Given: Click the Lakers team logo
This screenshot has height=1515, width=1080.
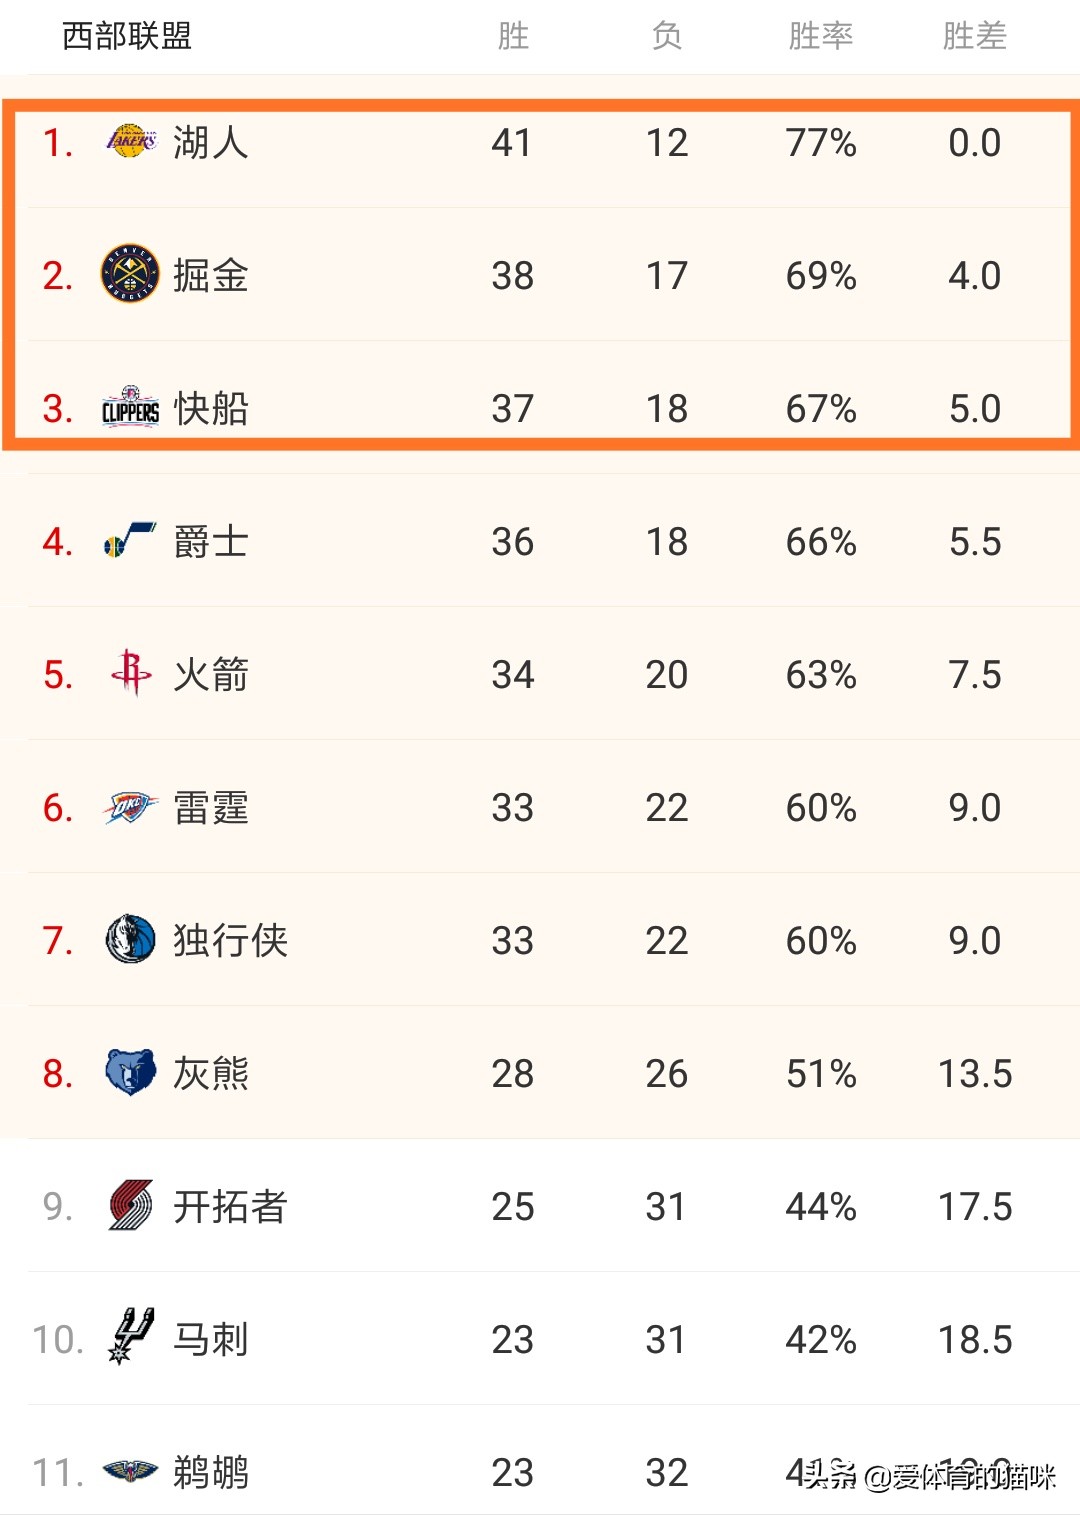Looking at the screenshot, I should click(x=131, y=142).
